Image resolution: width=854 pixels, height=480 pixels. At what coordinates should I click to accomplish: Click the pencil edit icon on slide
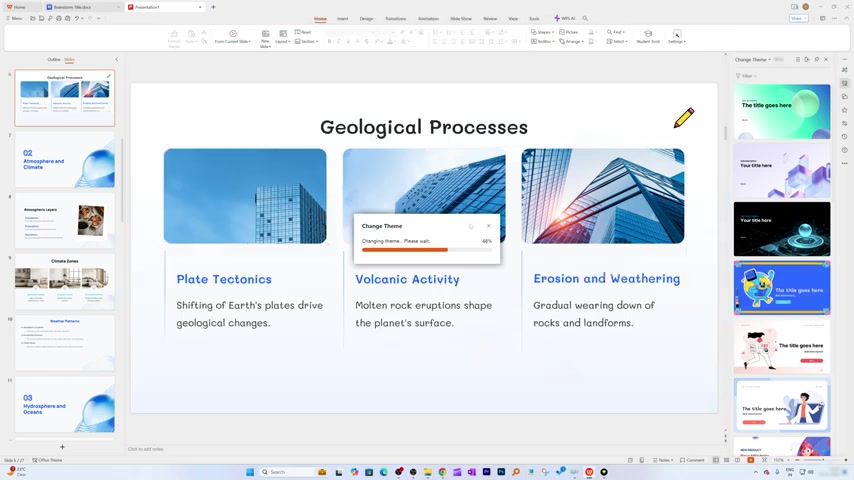coord(684,118)
